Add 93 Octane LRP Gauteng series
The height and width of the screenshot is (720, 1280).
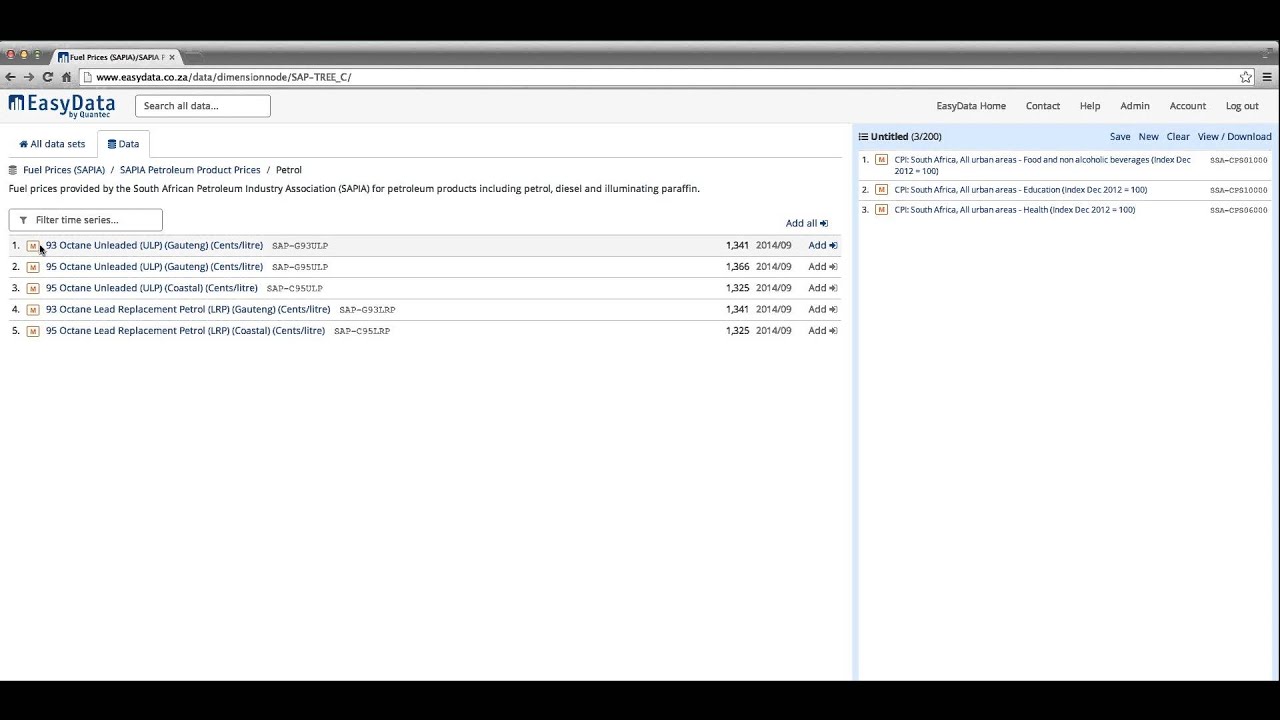[x=823, y=309]
